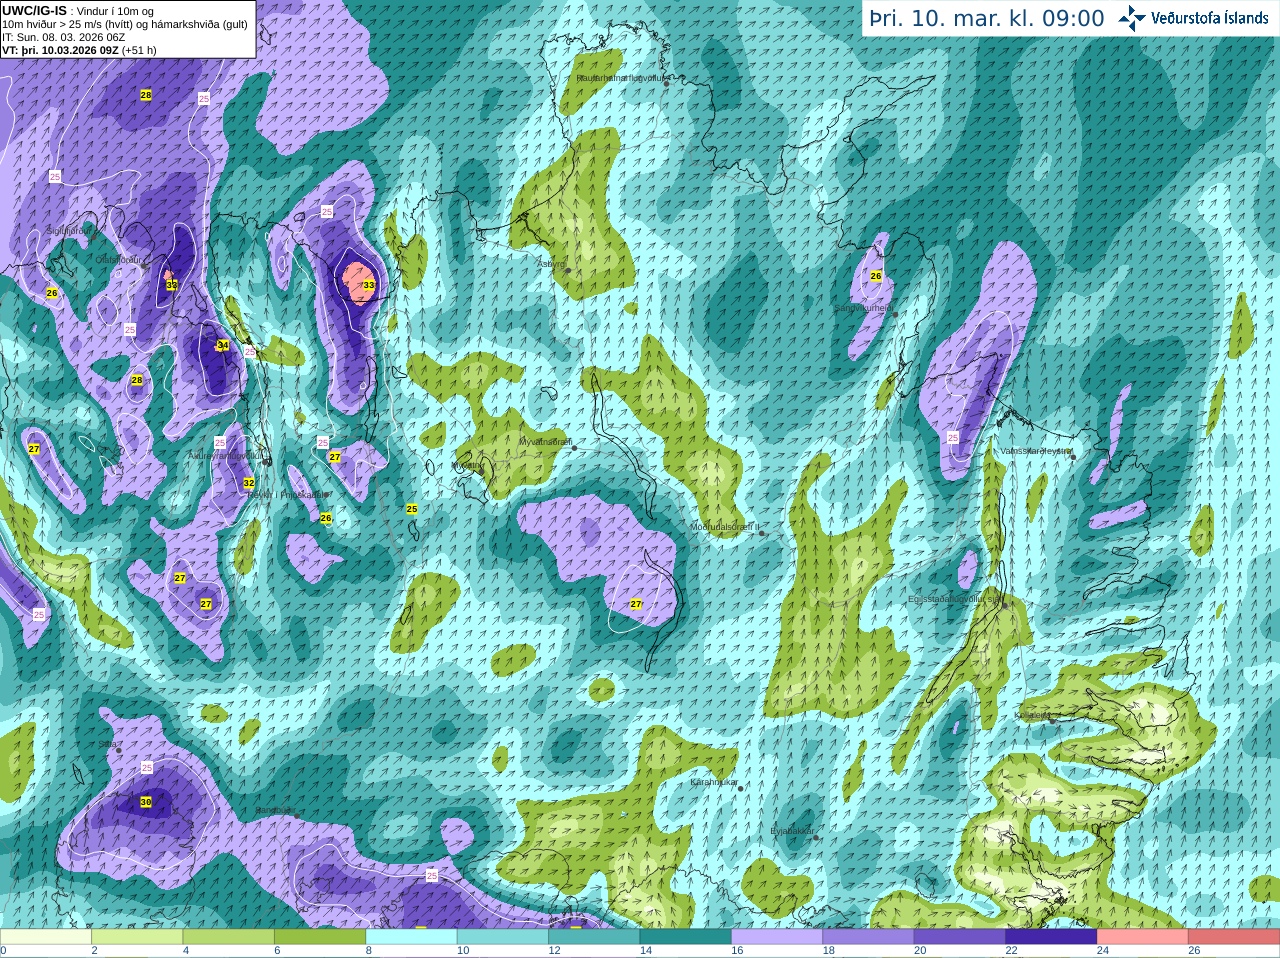Click the Mývatnsöræfi station label
This screenshot has width=1280, height=958.
click(545, 442)
